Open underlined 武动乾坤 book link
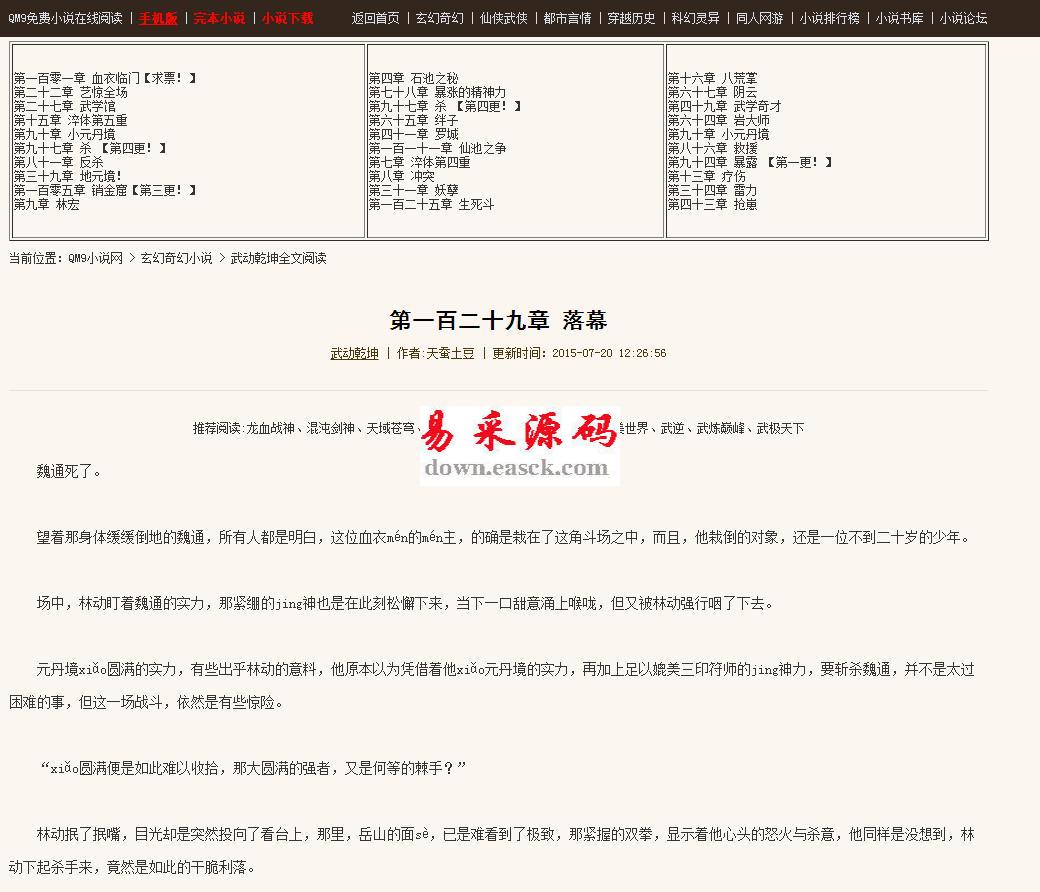The image size is (1040, 892). [354, 353]
